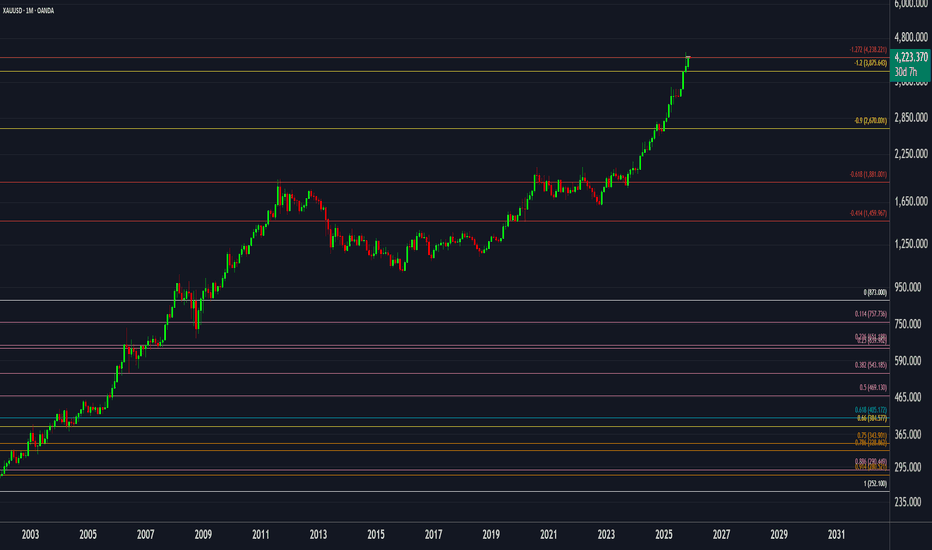This screenshot has width=932, height=550.
Task: Select the 235.000 price scale tick
Action: click(x=910, y=502)
